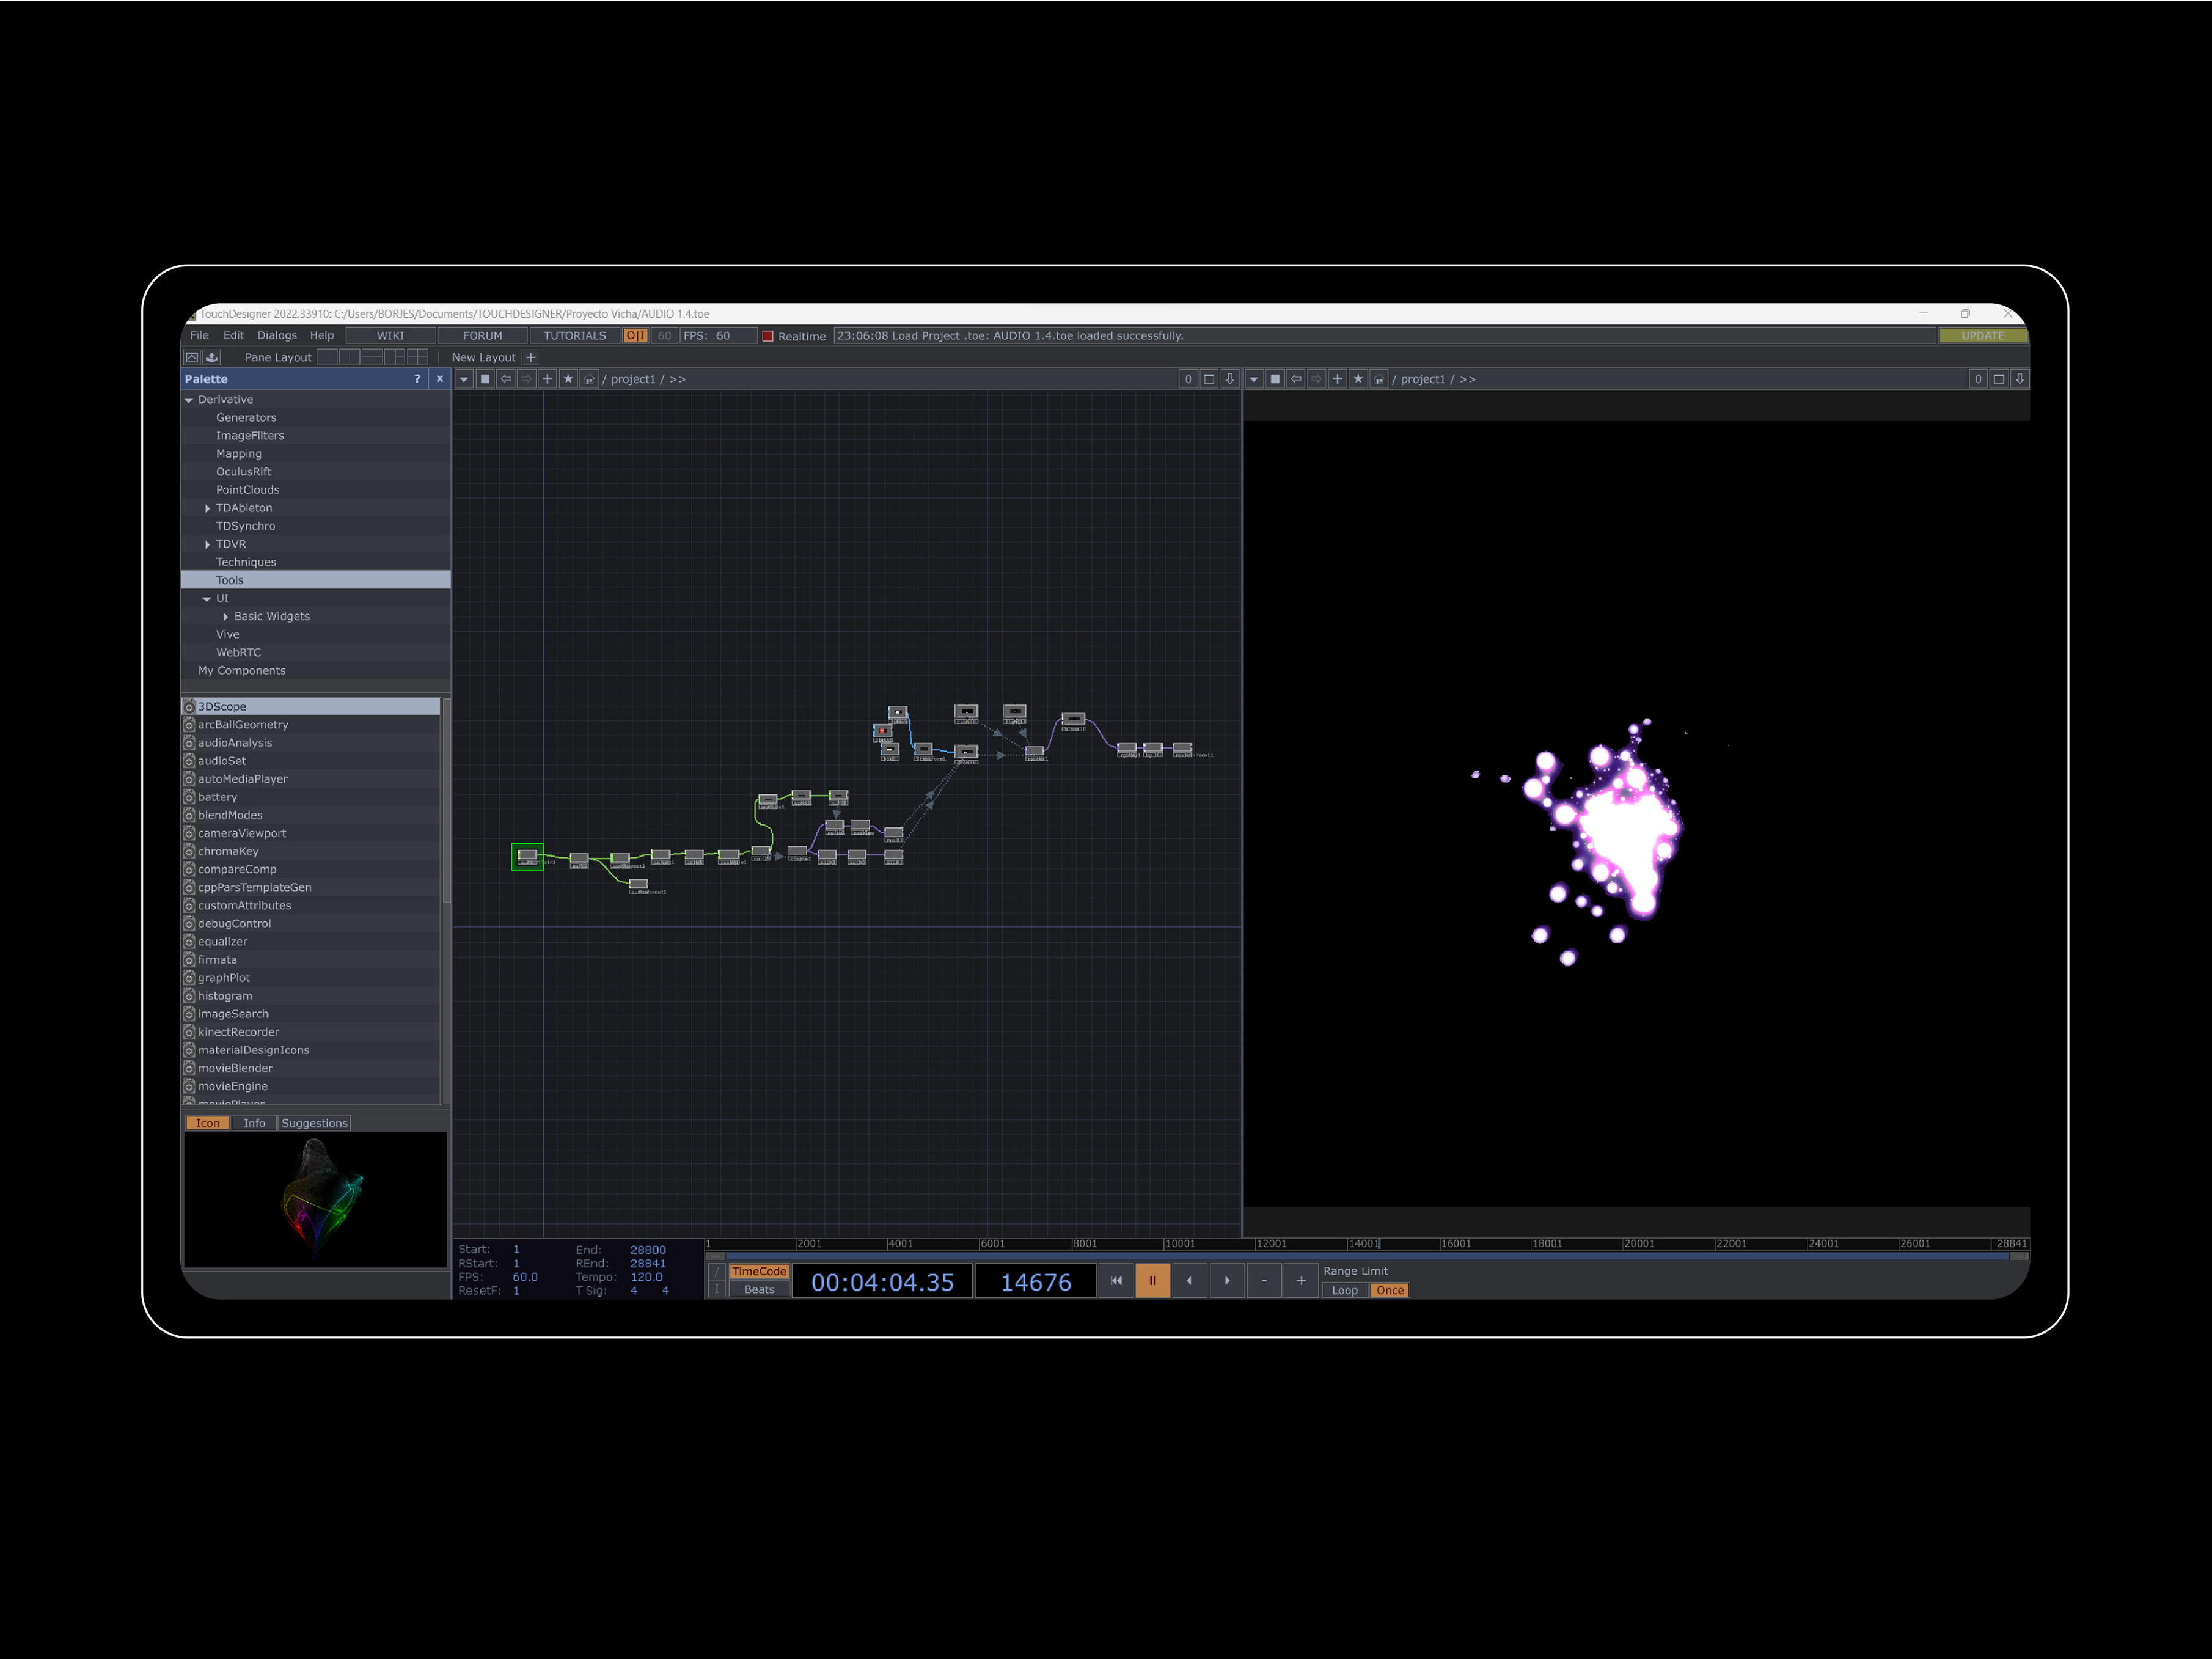Expand the TDAbleton folder

tap(207, 508)
